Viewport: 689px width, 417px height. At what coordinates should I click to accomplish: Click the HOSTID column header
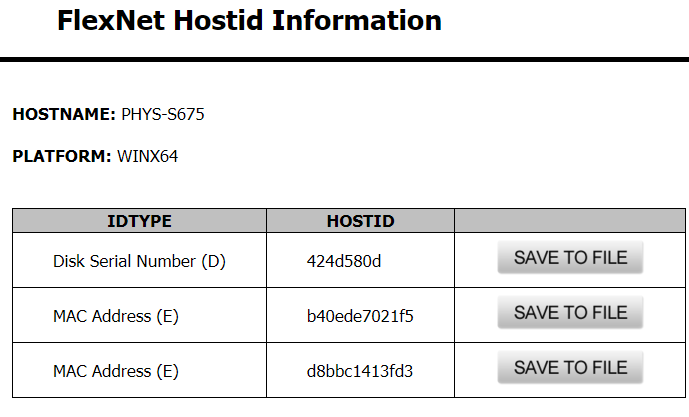click(x=360, y=221)
